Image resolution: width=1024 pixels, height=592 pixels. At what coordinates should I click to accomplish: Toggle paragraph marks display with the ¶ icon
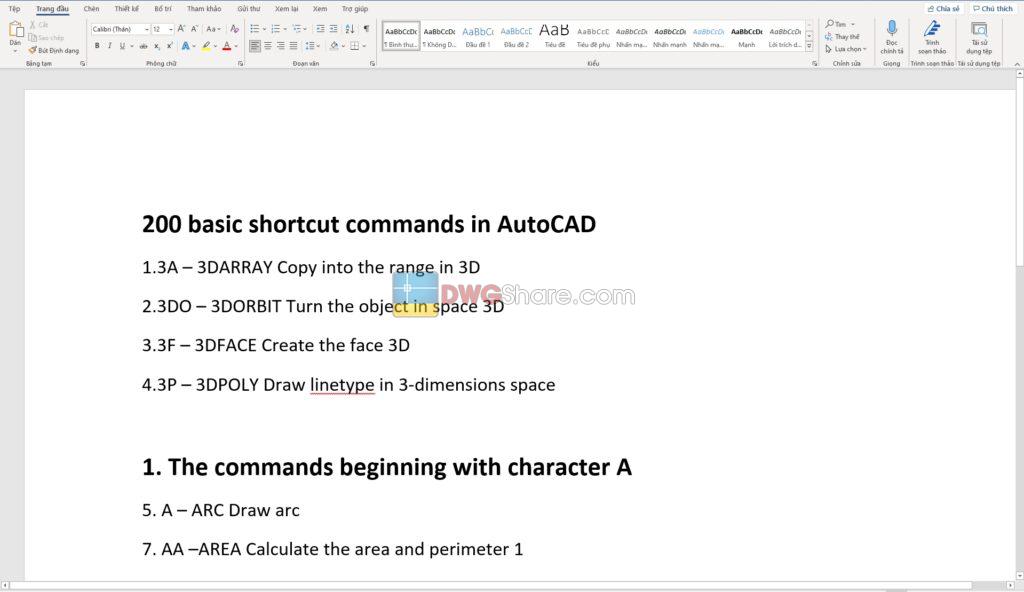pyautogui.click(x=367, y=28)
